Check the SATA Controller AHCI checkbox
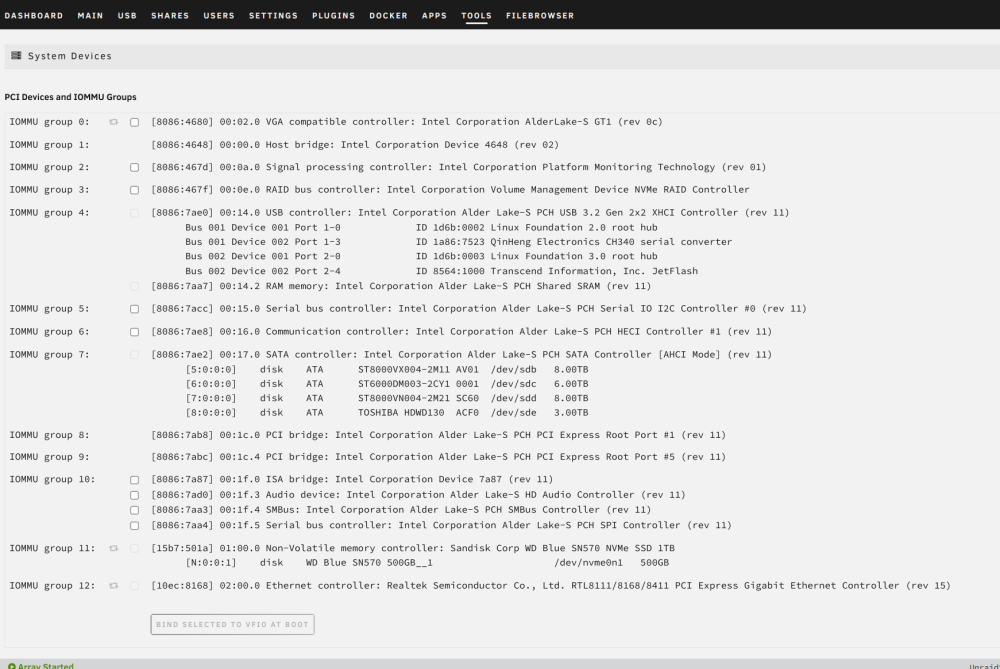The height and width of the screenshot is (669, 1000). [135, 355]
